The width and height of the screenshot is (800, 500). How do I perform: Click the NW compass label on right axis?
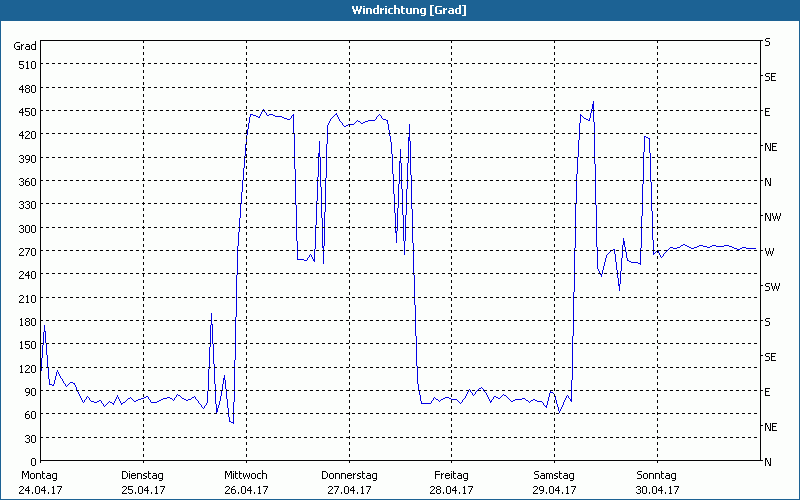[771, 217]
